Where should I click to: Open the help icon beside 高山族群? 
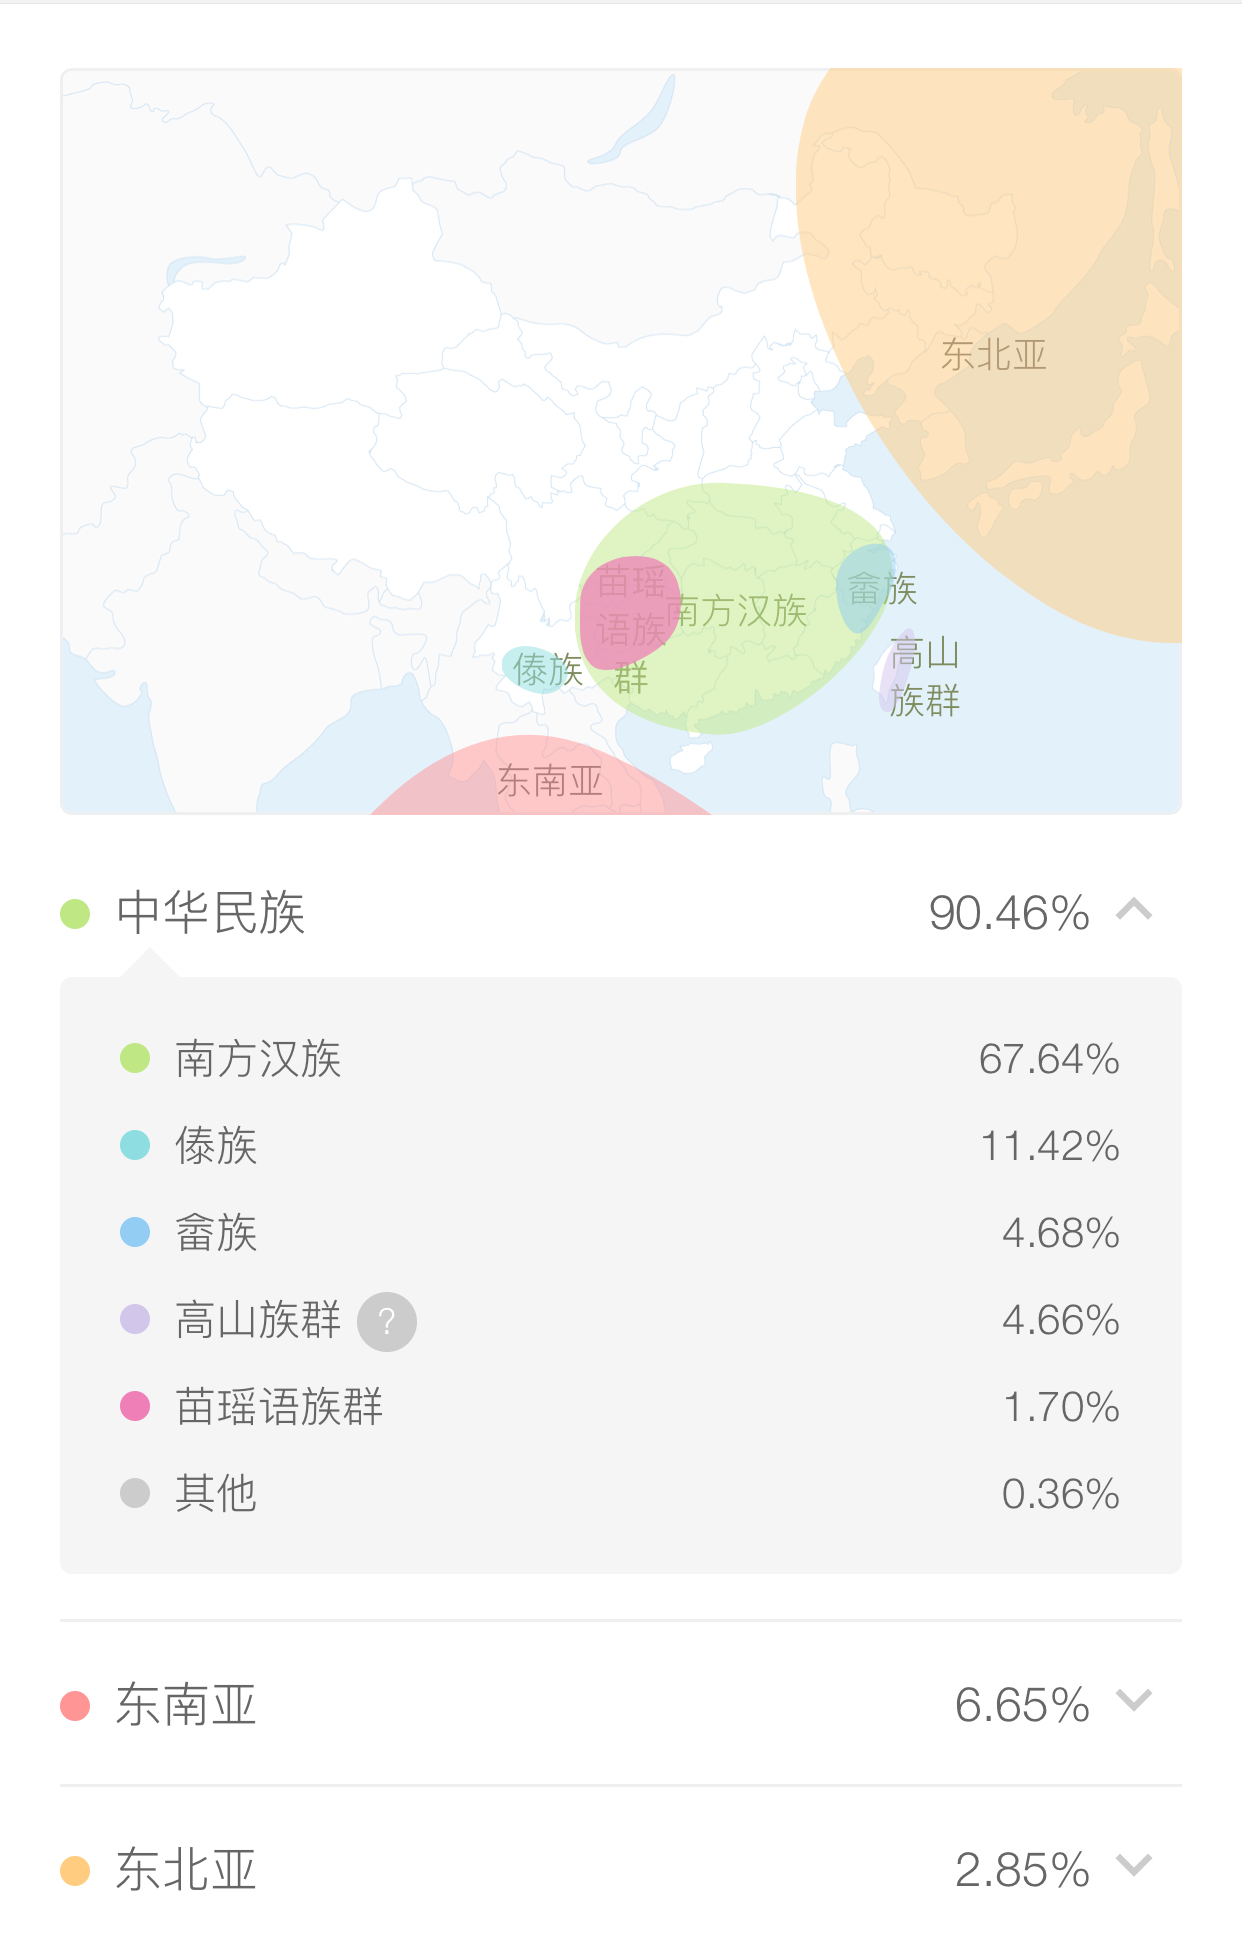pyautogui.click(x=387, y=1321)
